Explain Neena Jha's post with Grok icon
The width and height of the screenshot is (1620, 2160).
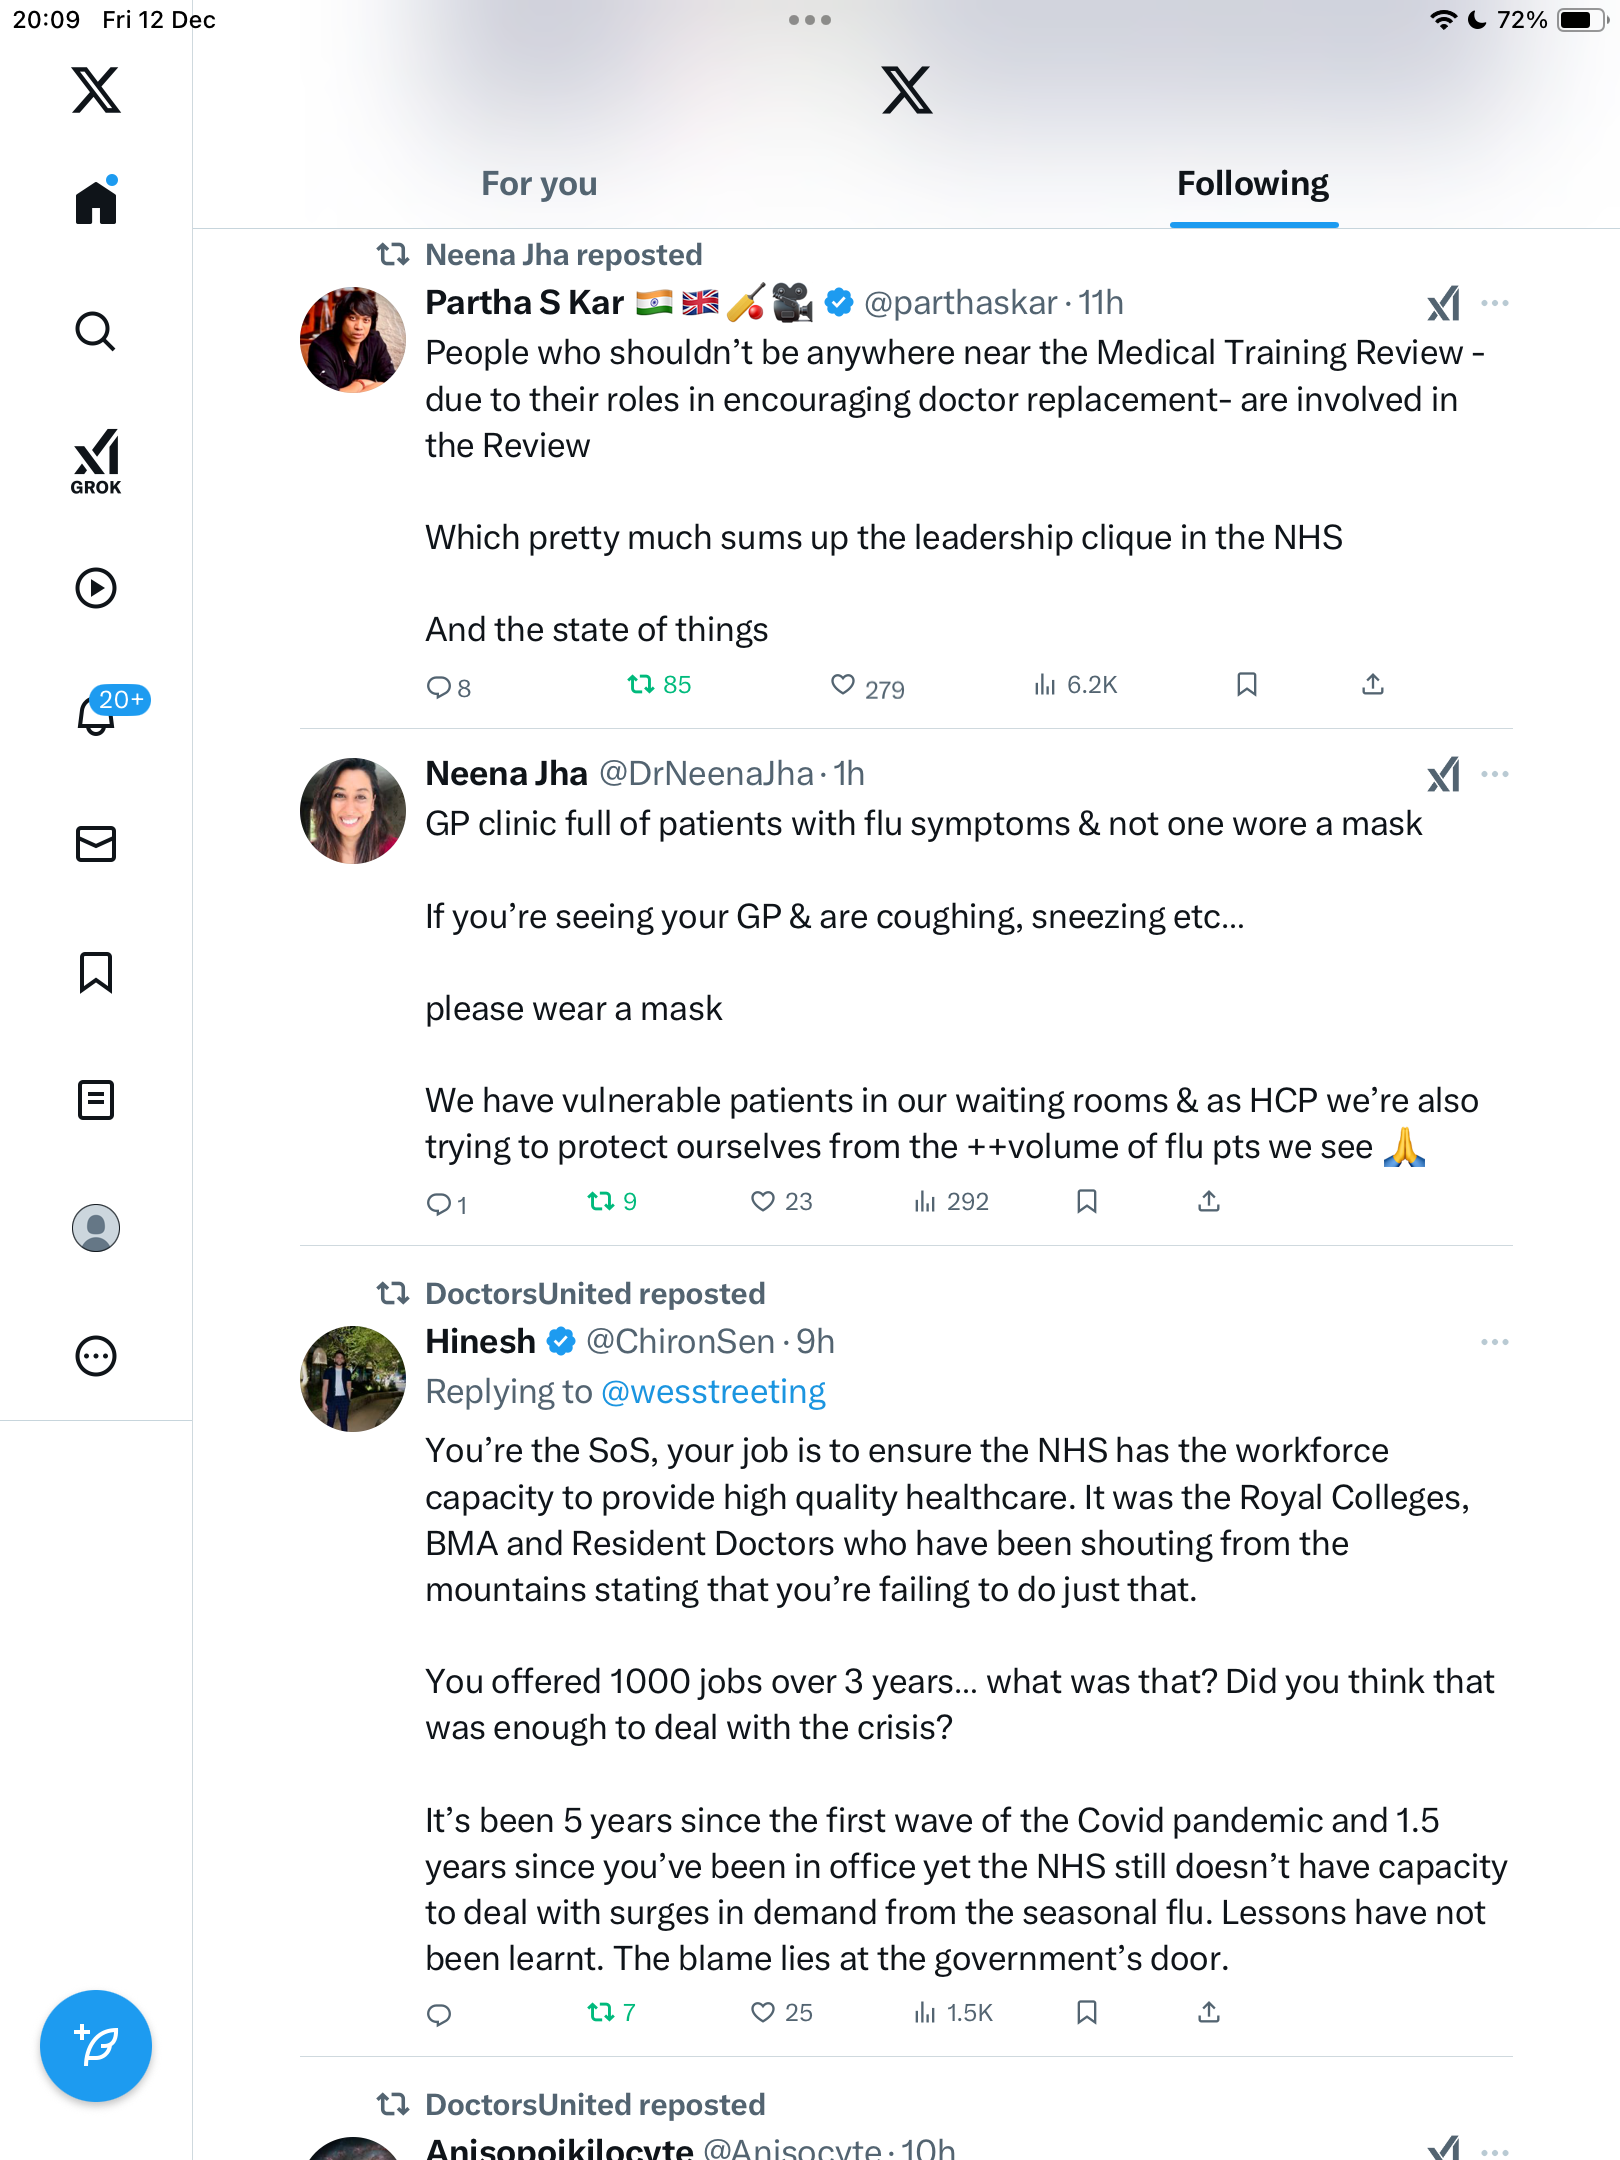pyautogui.click(x=1444, y=774)
